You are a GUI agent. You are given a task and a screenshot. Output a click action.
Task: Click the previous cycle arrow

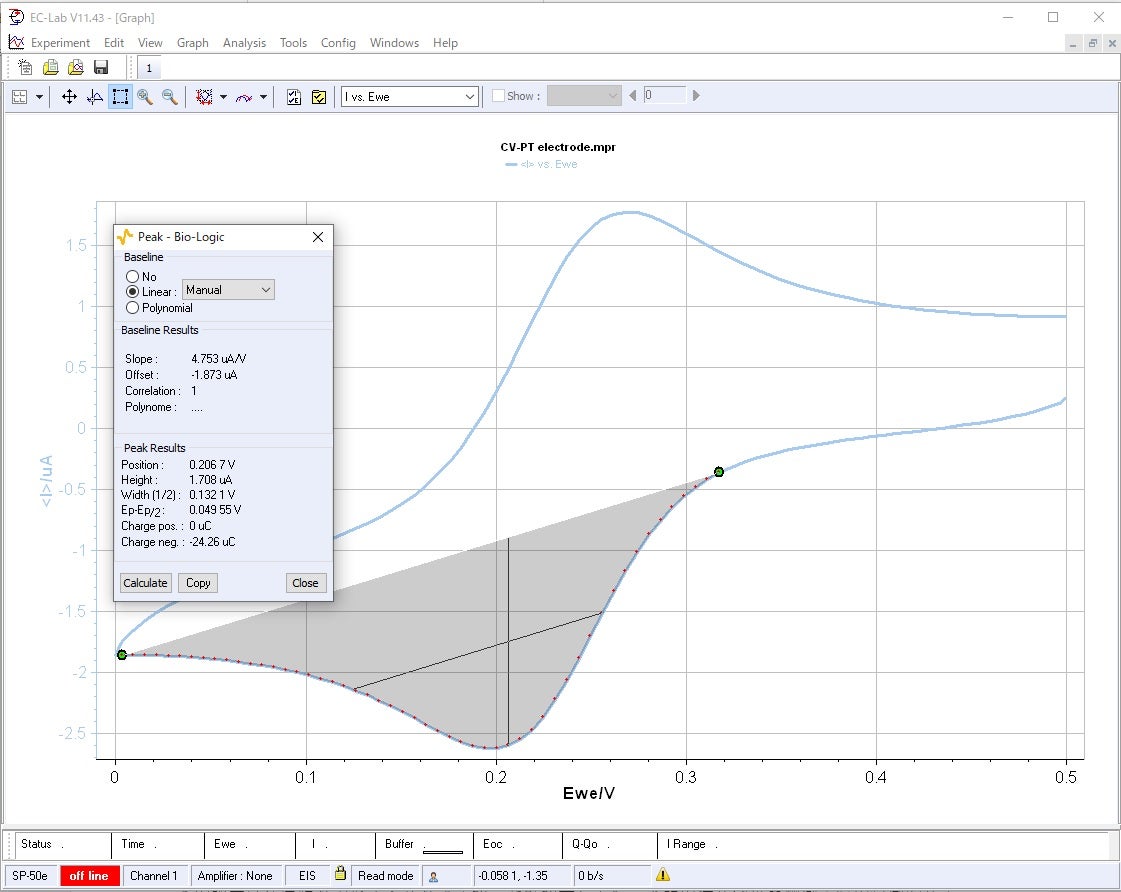pos(632,95)
